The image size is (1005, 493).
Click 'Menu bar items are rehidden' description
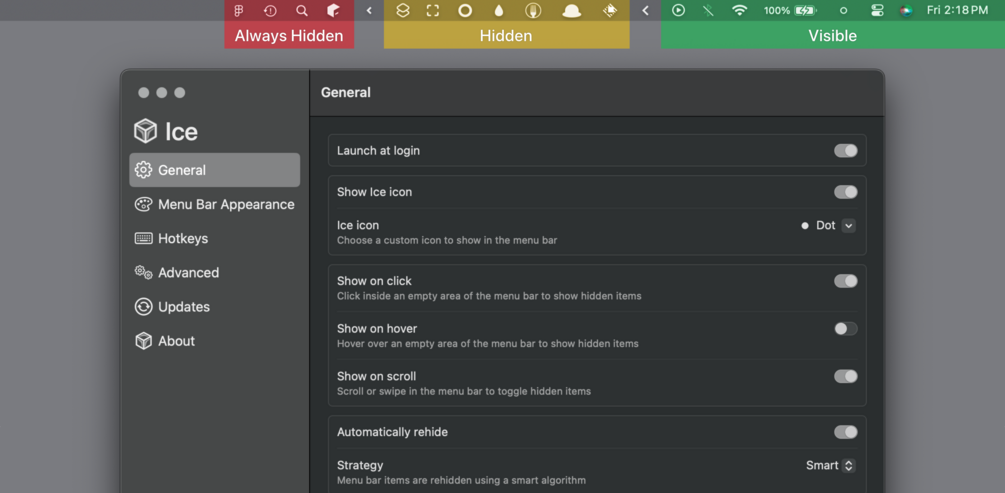coord(461,480)
